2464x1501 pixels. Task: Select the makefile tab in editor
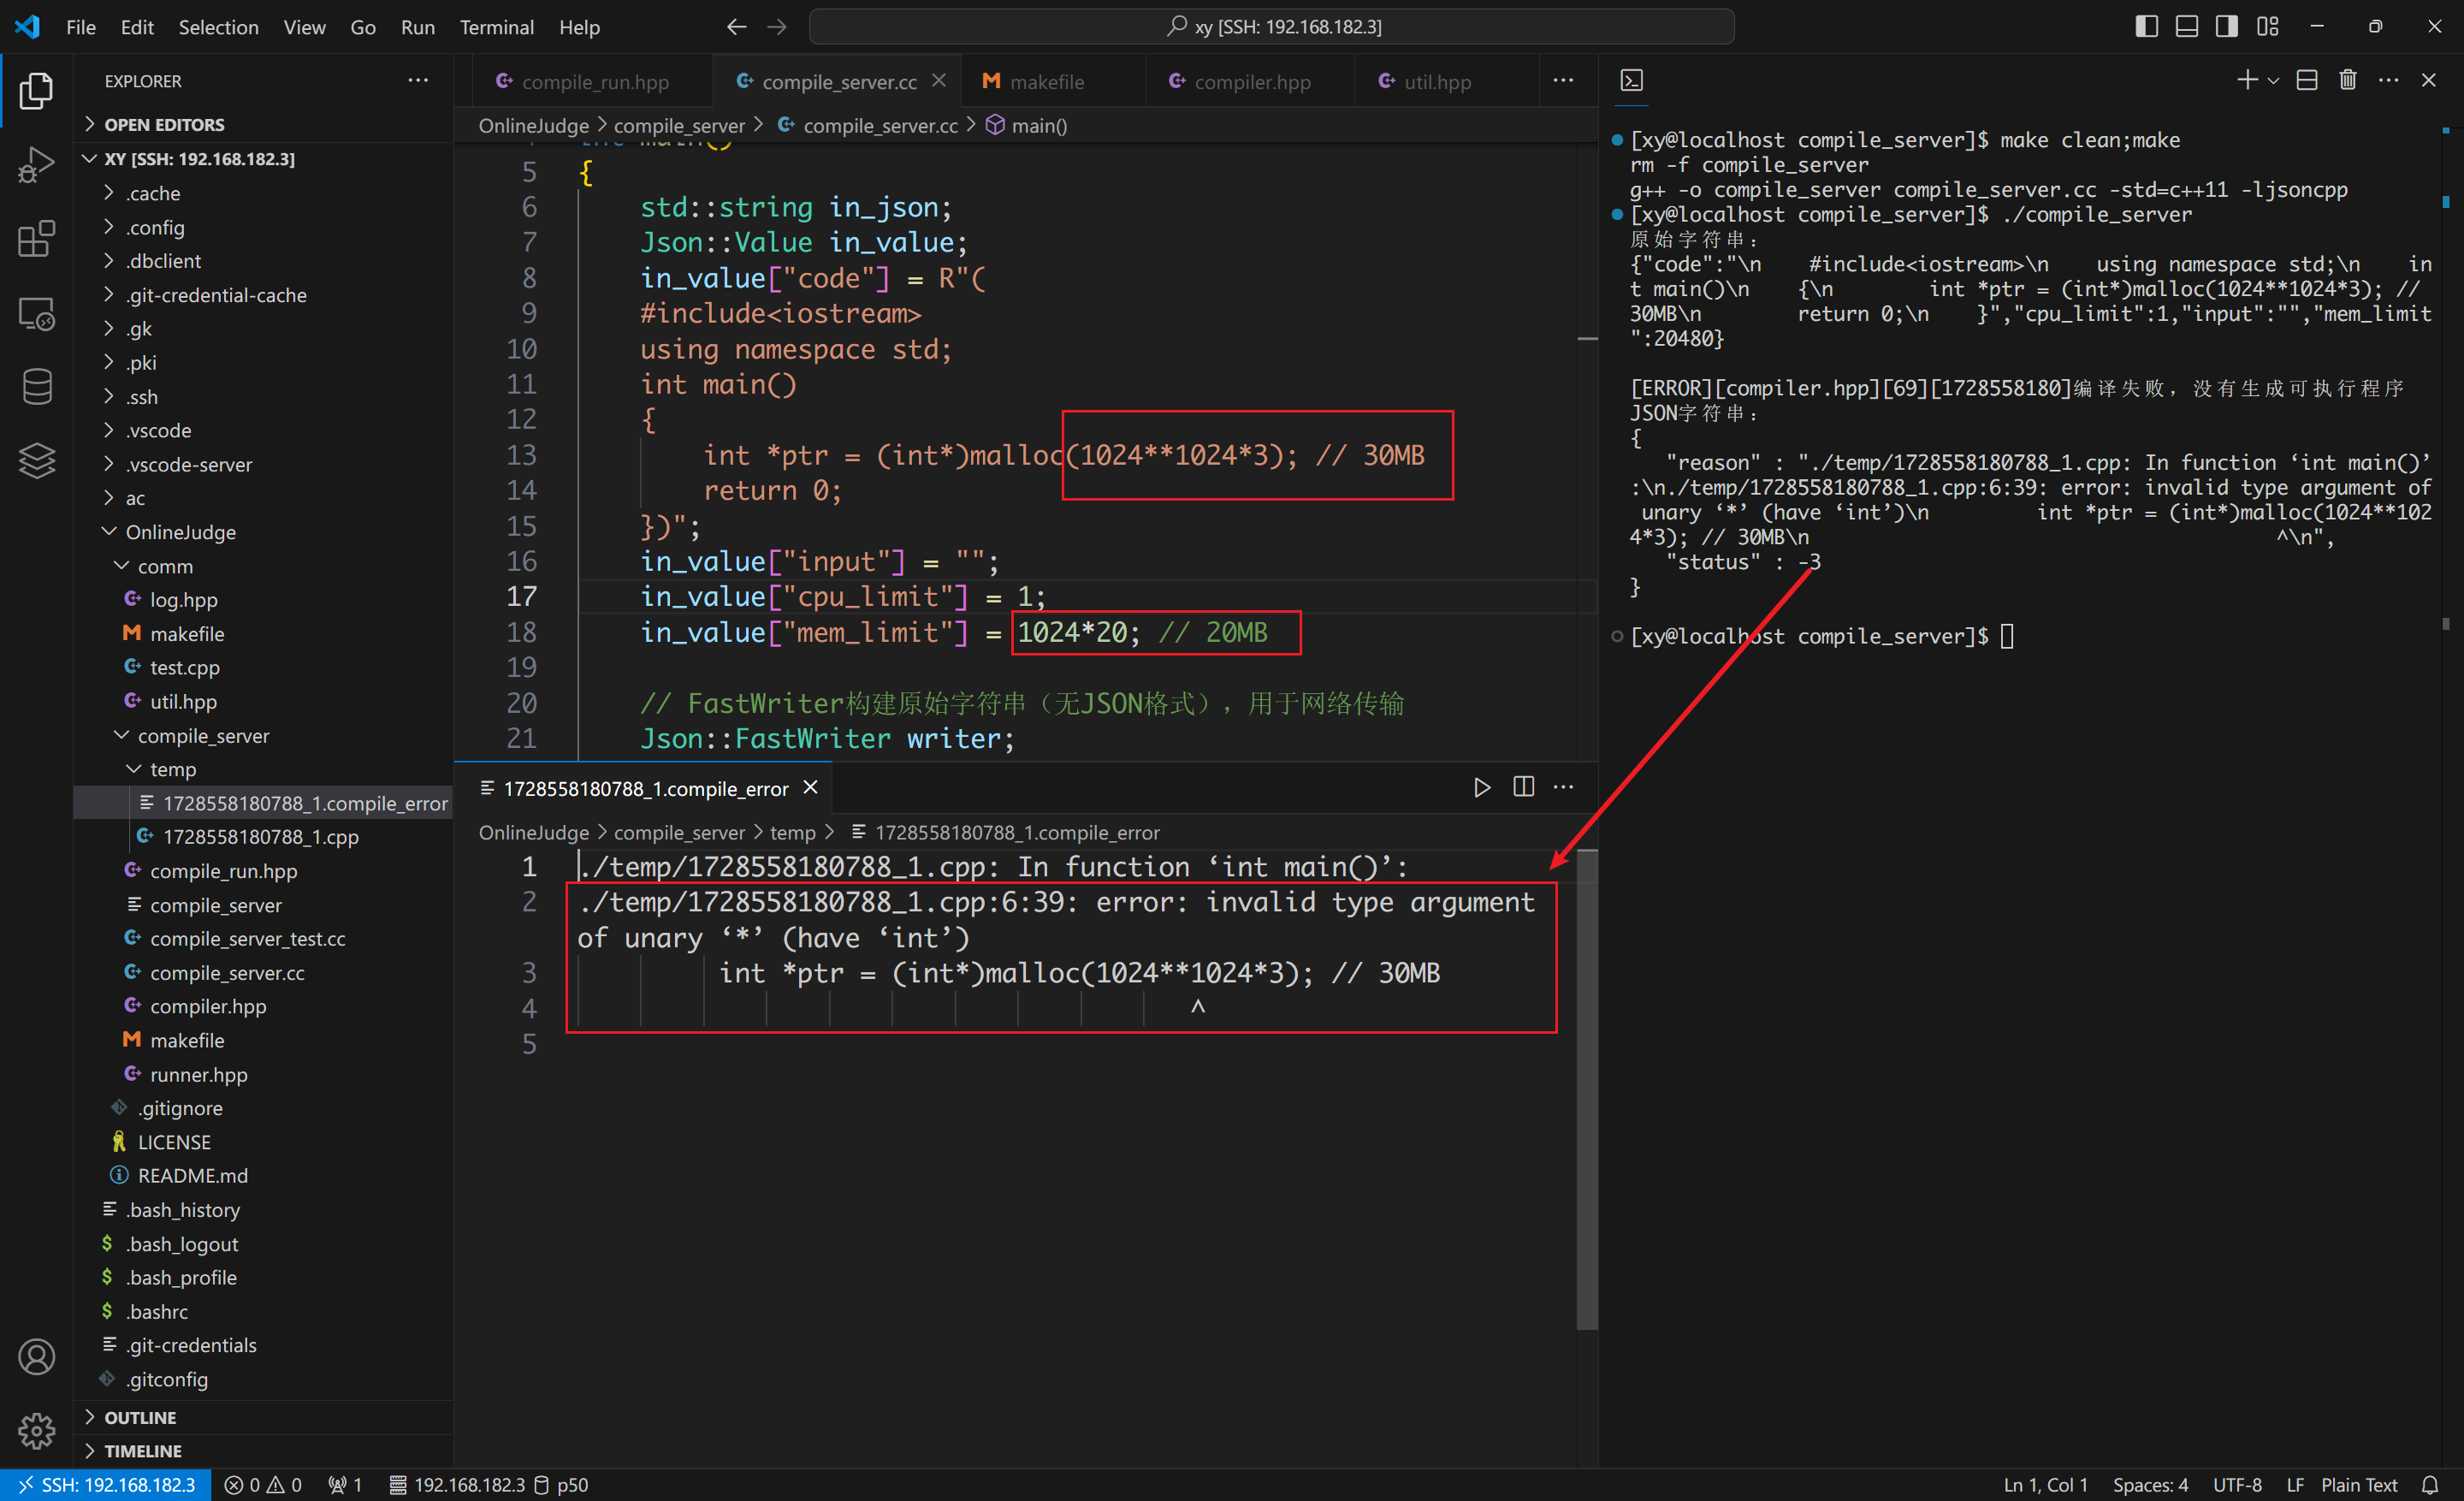click(1047, 81)
